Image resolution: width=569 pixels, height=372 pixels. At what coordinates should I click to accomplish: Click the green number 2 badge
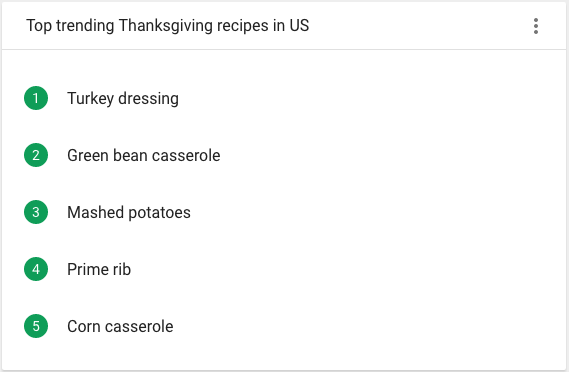pos(36,155)
